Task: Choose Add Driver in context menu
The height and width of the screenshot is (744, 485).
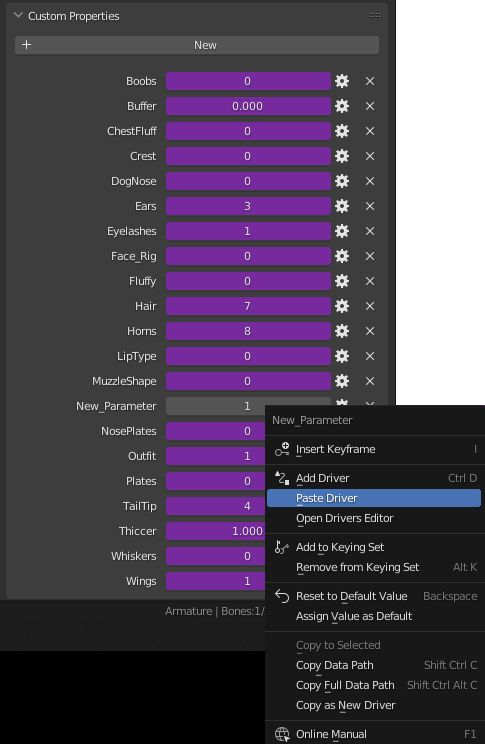Action: (x=375, y=478)
